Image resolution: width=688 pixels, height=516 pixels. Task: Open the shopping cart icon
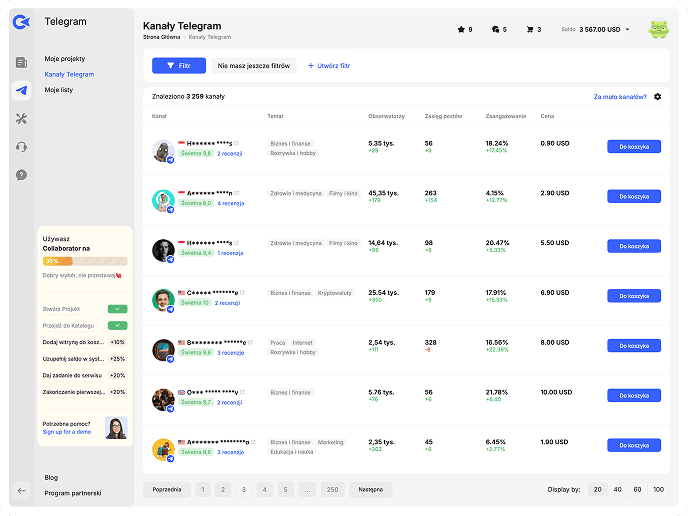coord(530,30)
